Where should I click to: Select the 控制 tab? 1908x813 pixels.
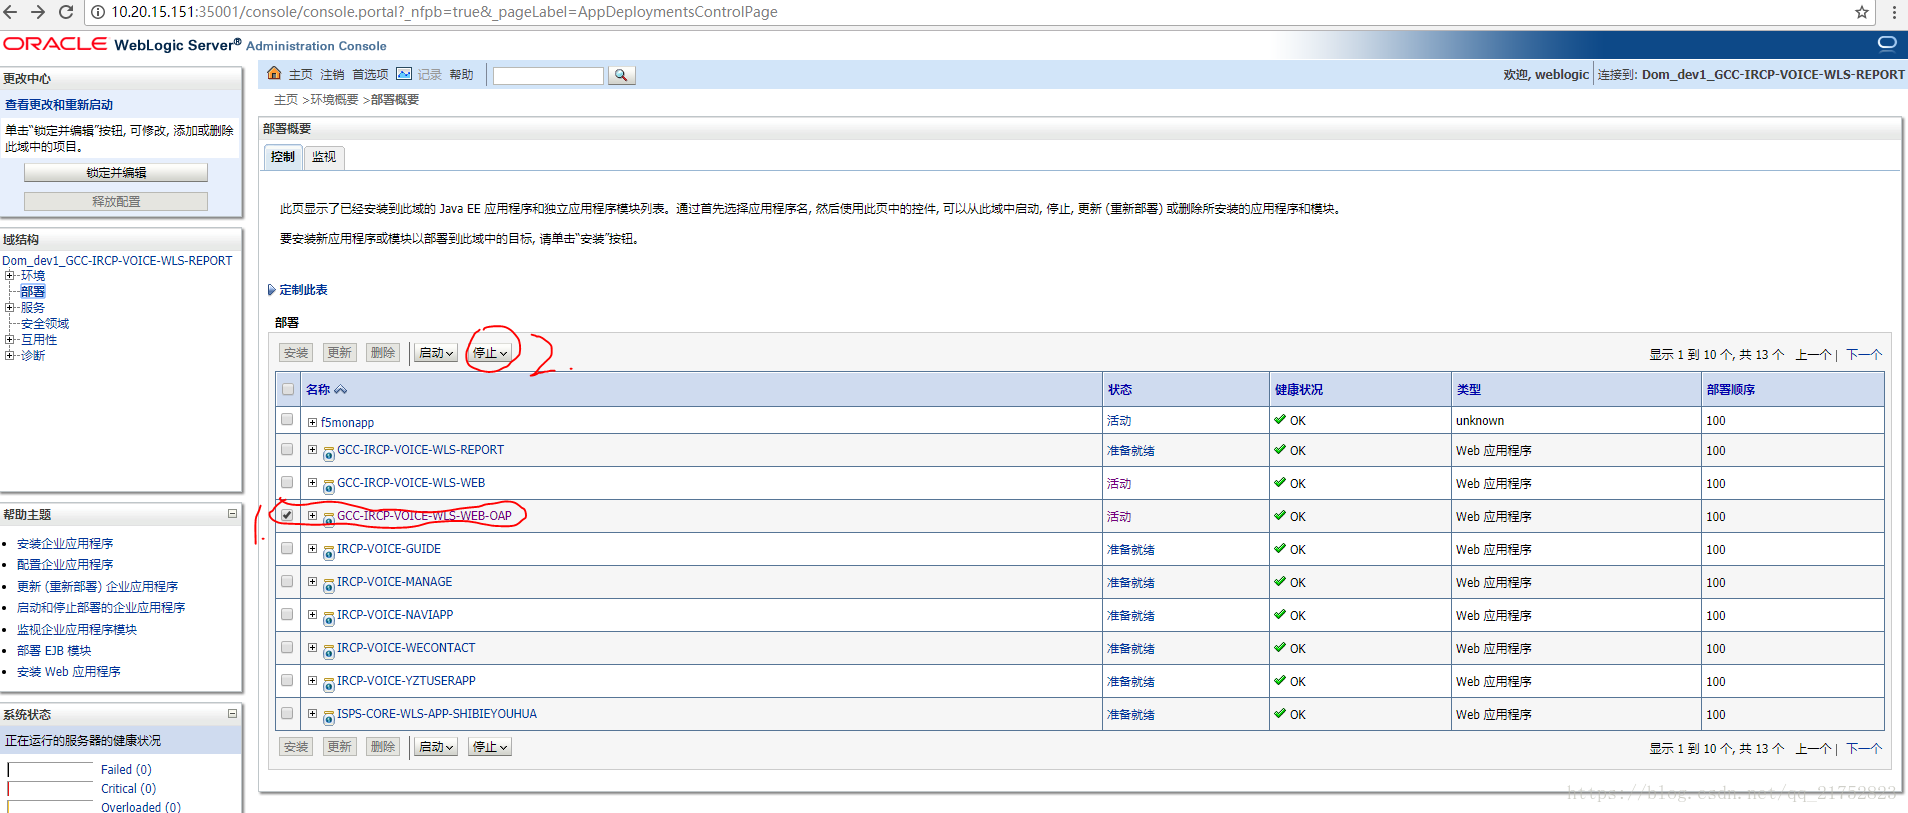(283, 157)
